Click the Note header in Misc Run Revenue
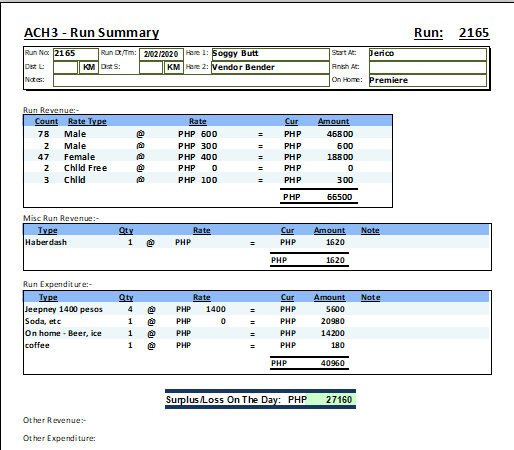 (x=370, y=230)
